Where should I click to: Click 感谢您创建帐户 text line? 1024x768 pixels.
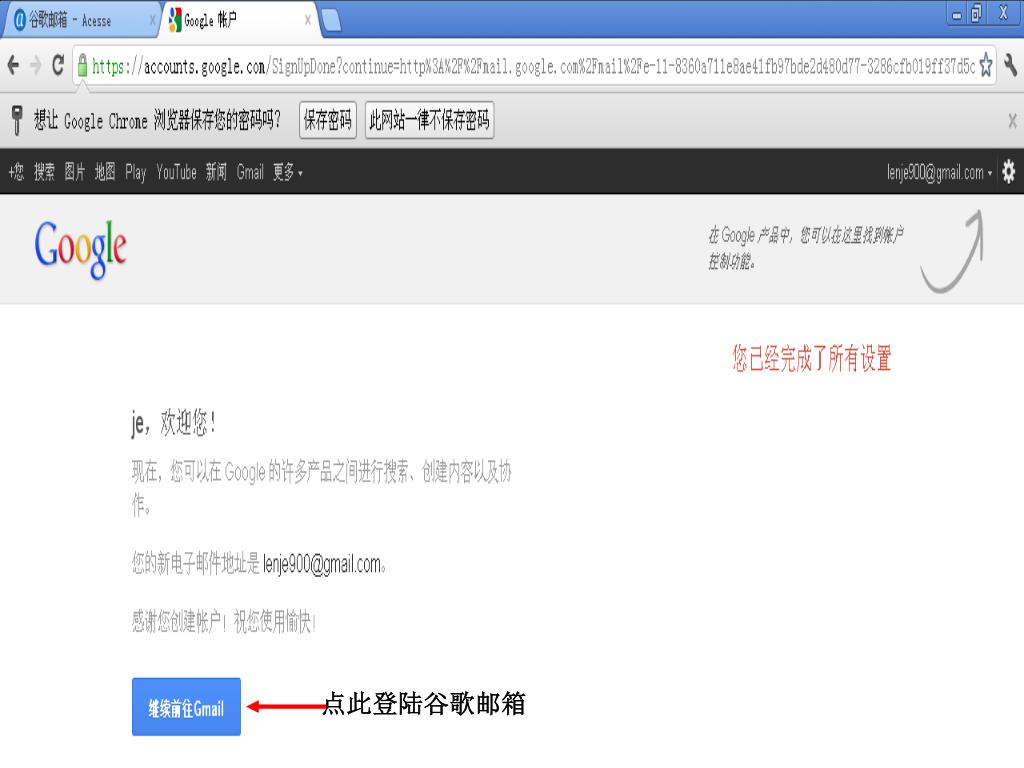223,622
